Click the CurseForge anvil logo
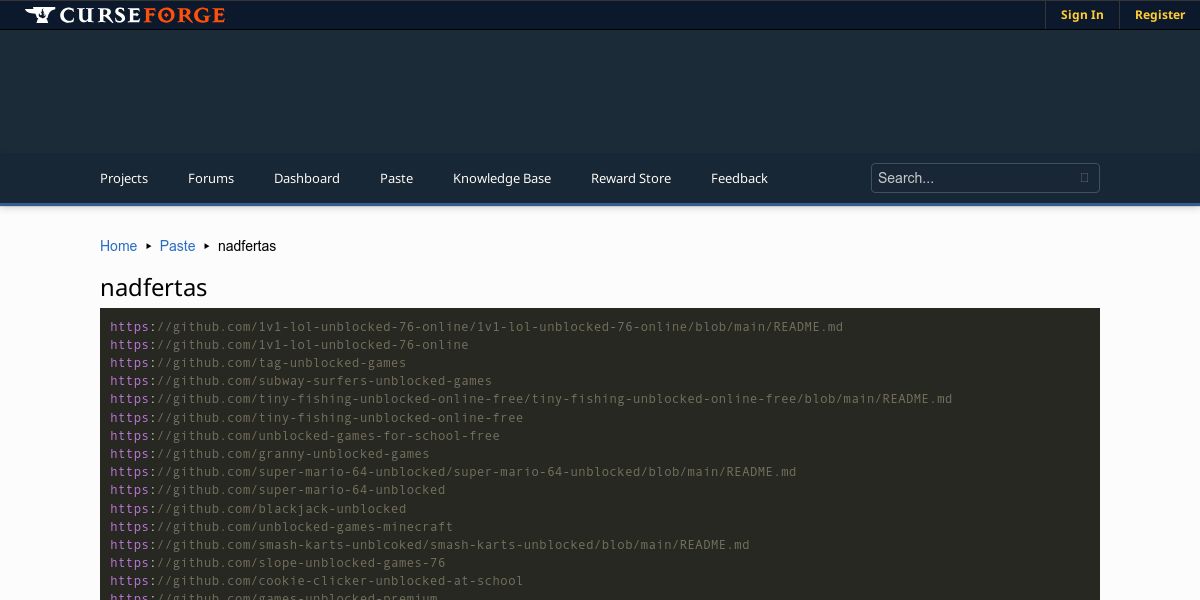1200x600 pixels. coord(125,15)
